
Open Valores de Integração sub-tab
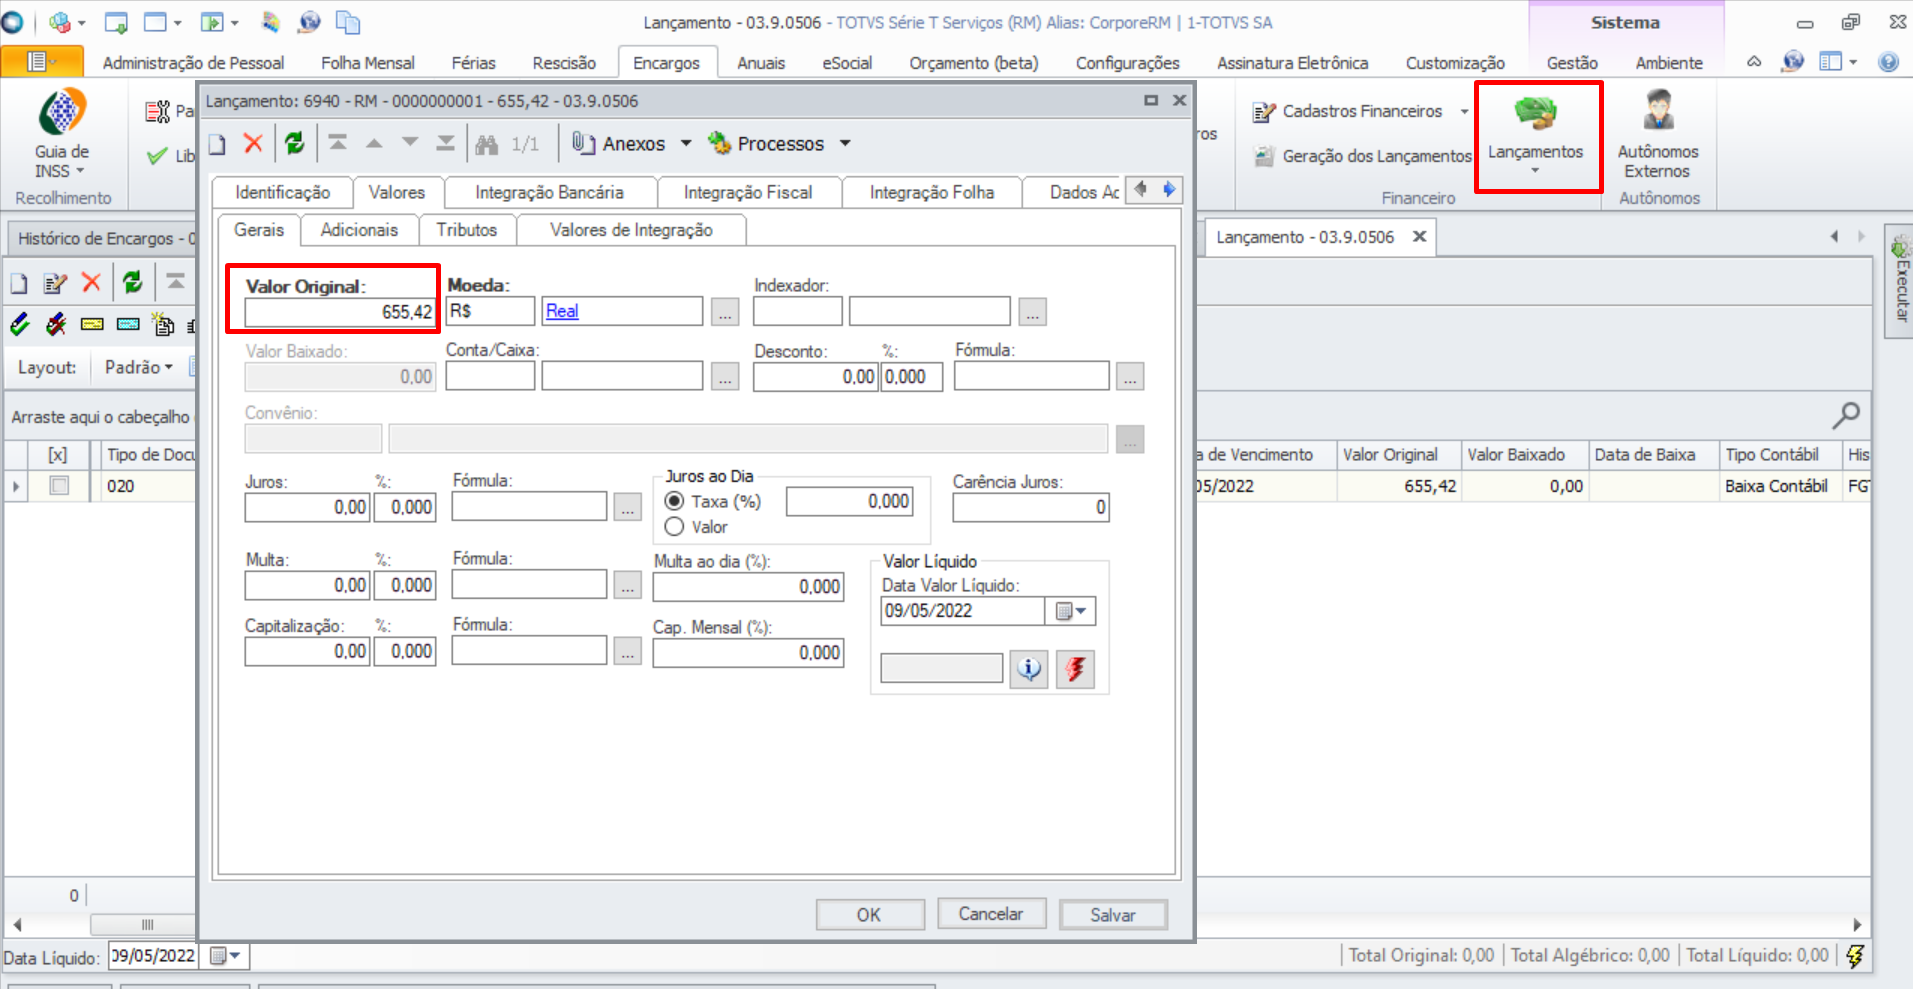point(631,230)
